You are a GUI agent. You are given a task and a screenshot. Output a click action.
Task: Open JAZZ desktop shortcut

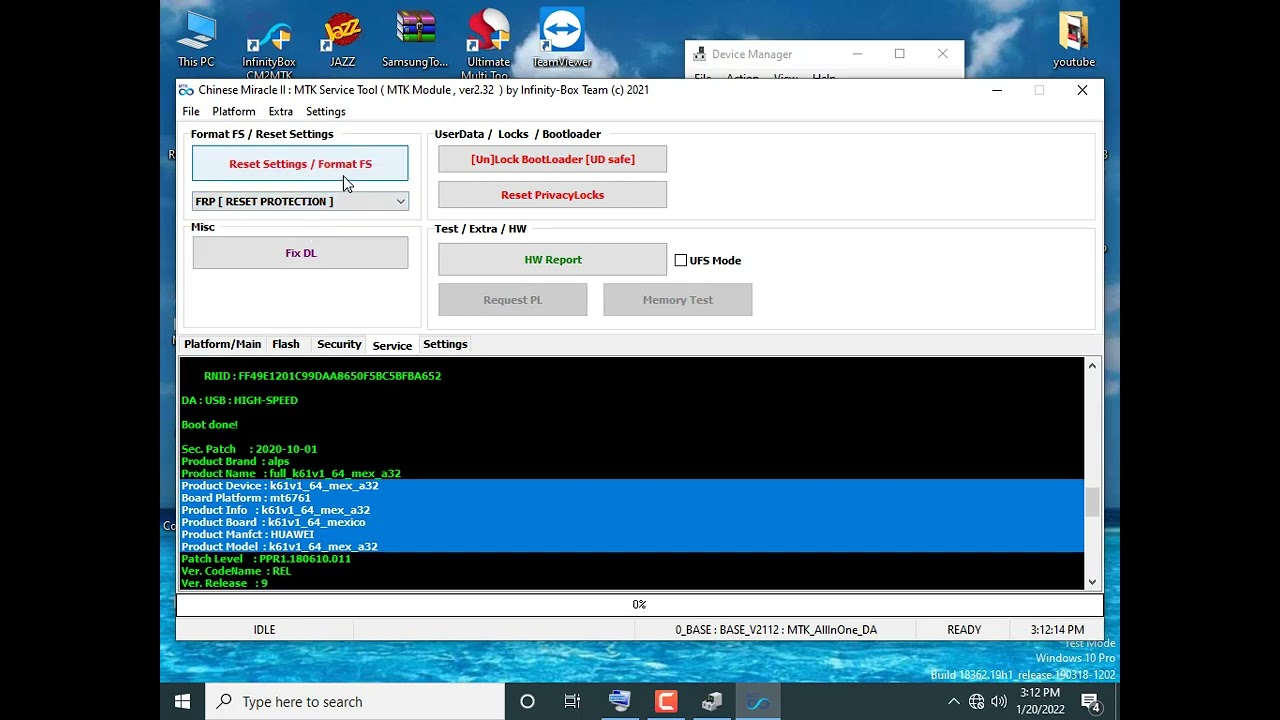click(x=342, y=38)
